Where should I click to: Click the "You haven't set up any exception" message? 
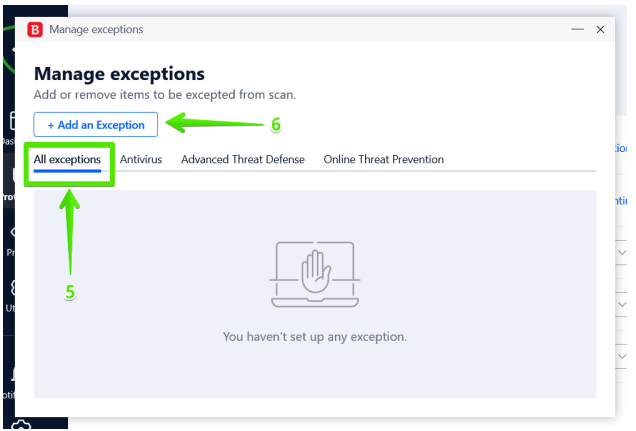point(315,337)
